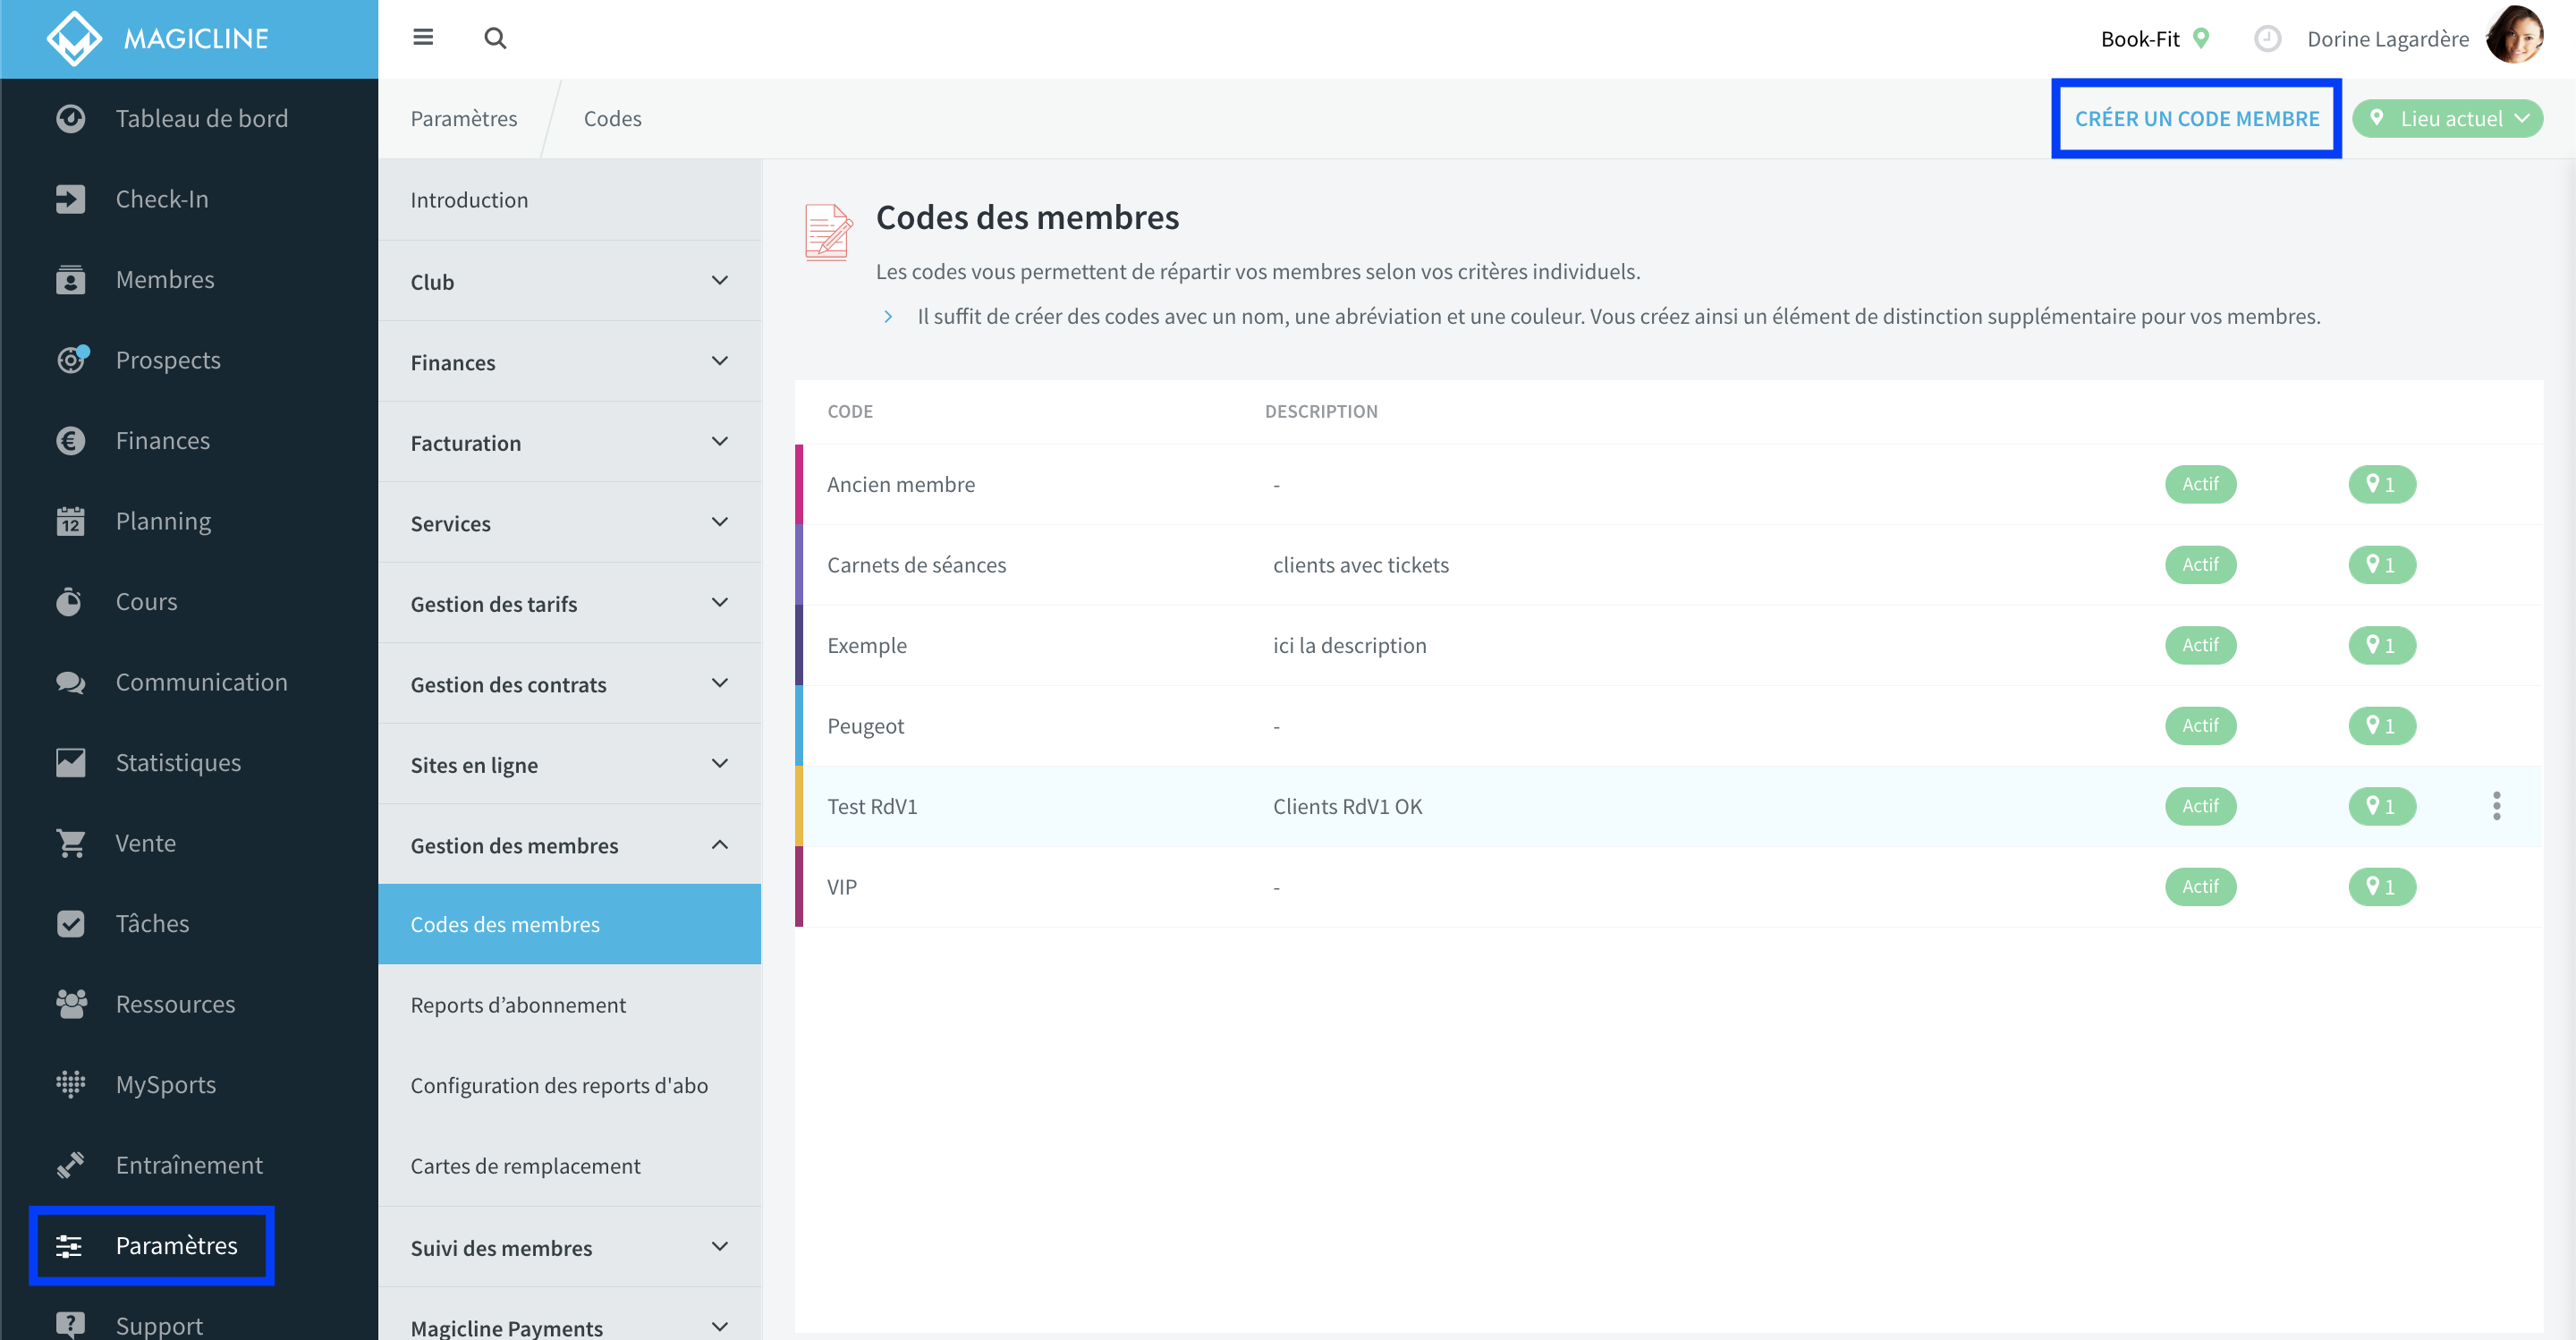
Task: Open the Lieu actuel dropdown
Action: (x=2447, y=118)
